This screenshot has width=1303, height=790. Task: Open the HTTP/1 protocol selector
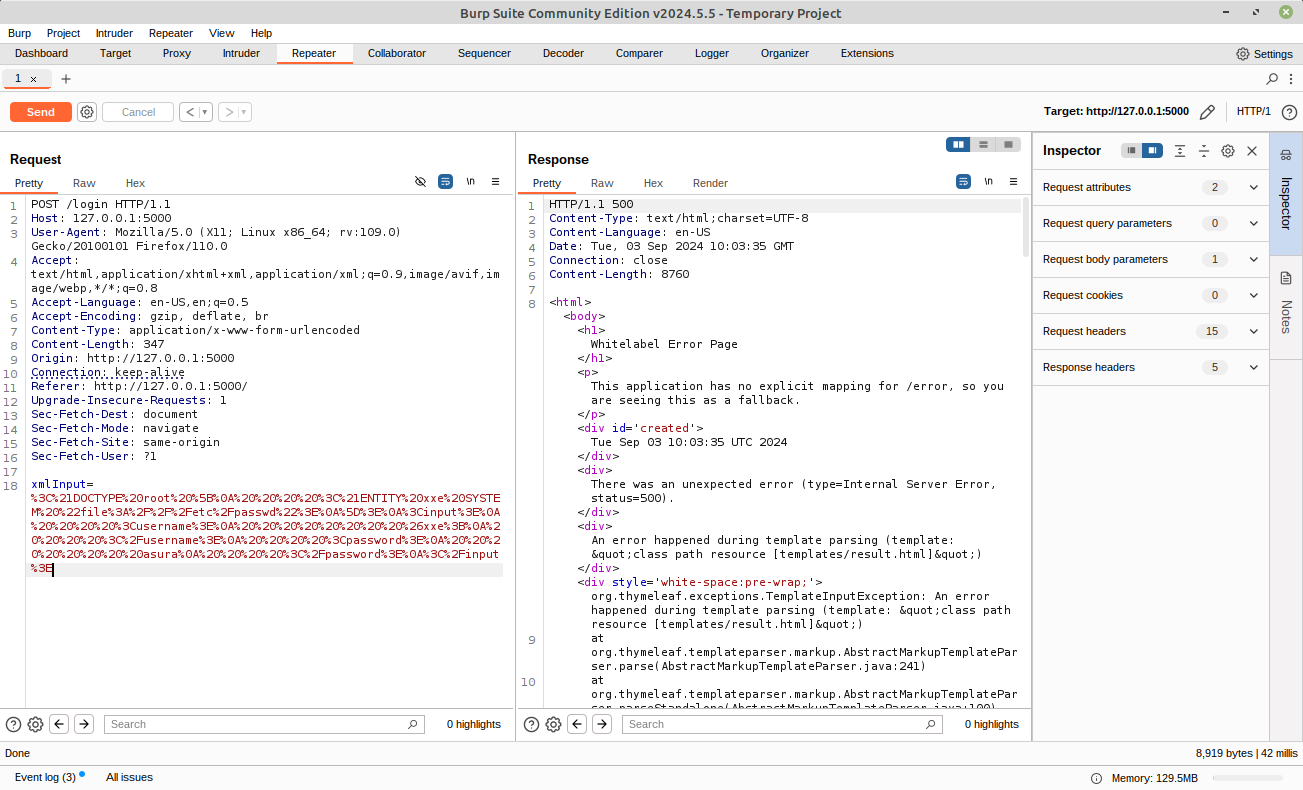(1254, 112)
